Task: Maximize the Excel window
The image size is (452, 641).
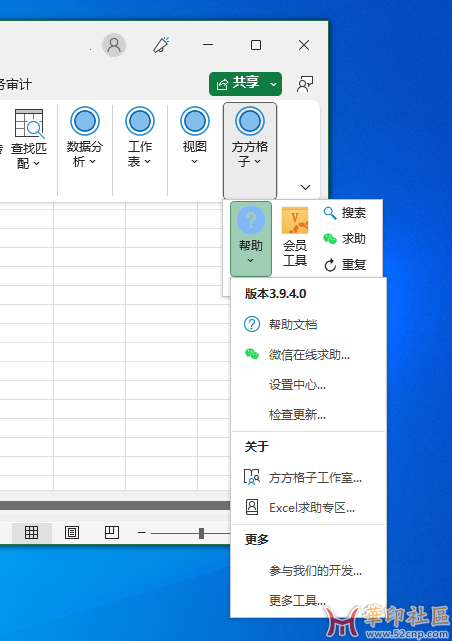Action: [x=256, y=45]
